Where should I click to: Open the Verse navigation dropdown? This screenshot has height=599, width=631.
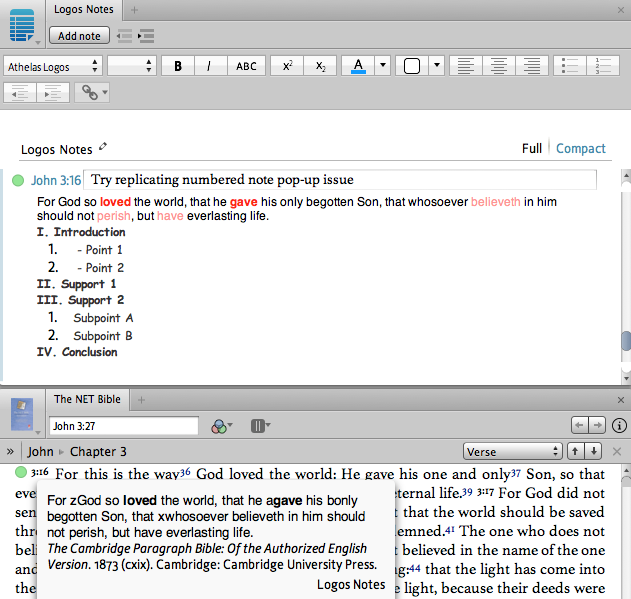pos(512,452)
